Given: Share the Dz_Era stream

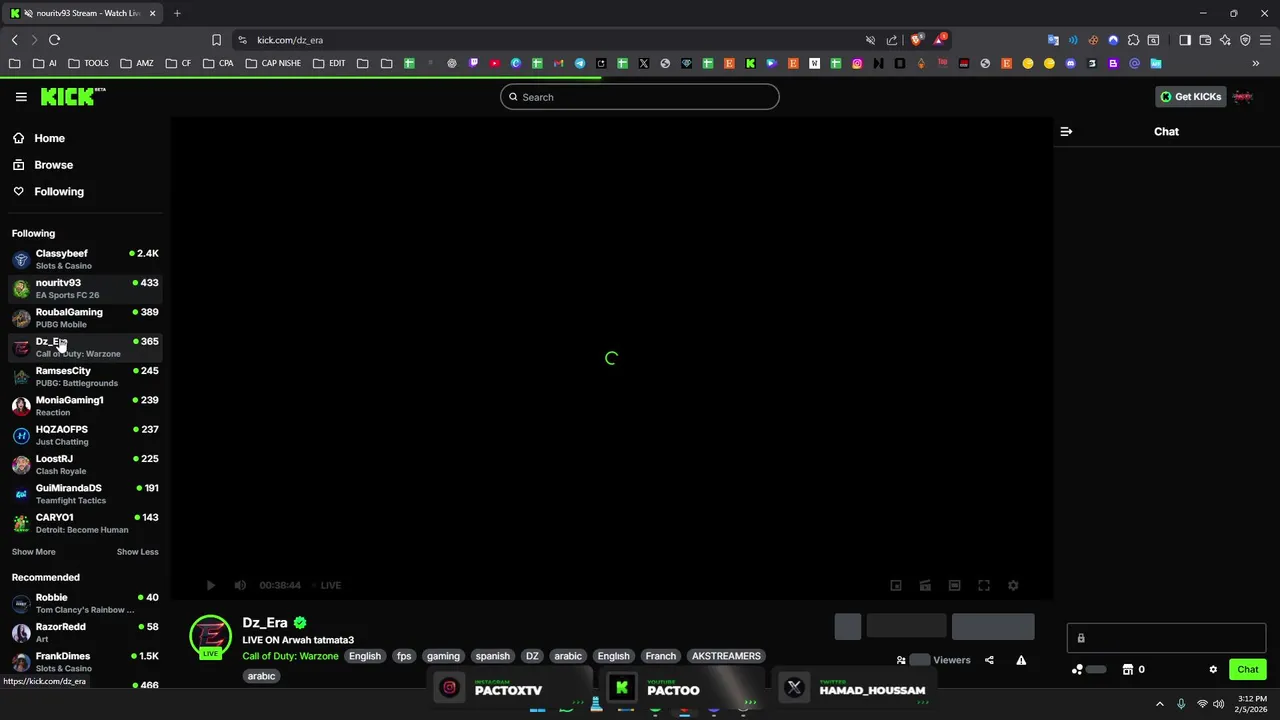Looking at the screenshot, I should pyautogui.click(x=989, y=660).
